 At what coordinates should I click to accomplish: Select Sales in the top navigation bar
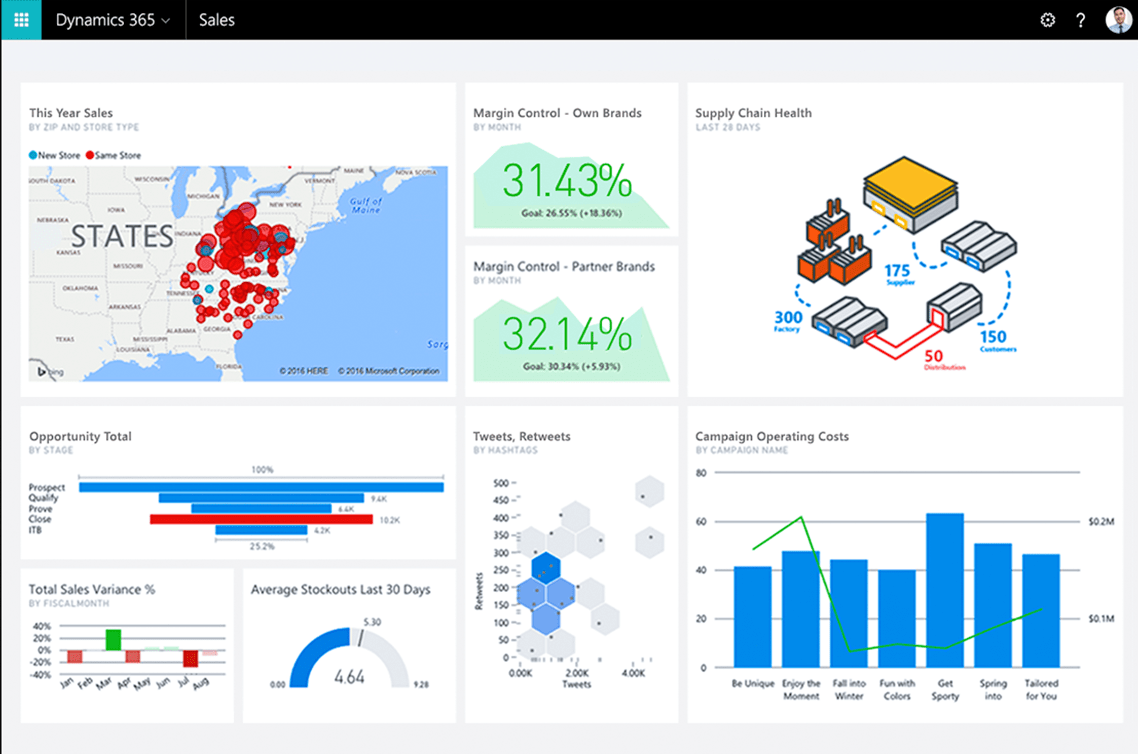[217, 20]
